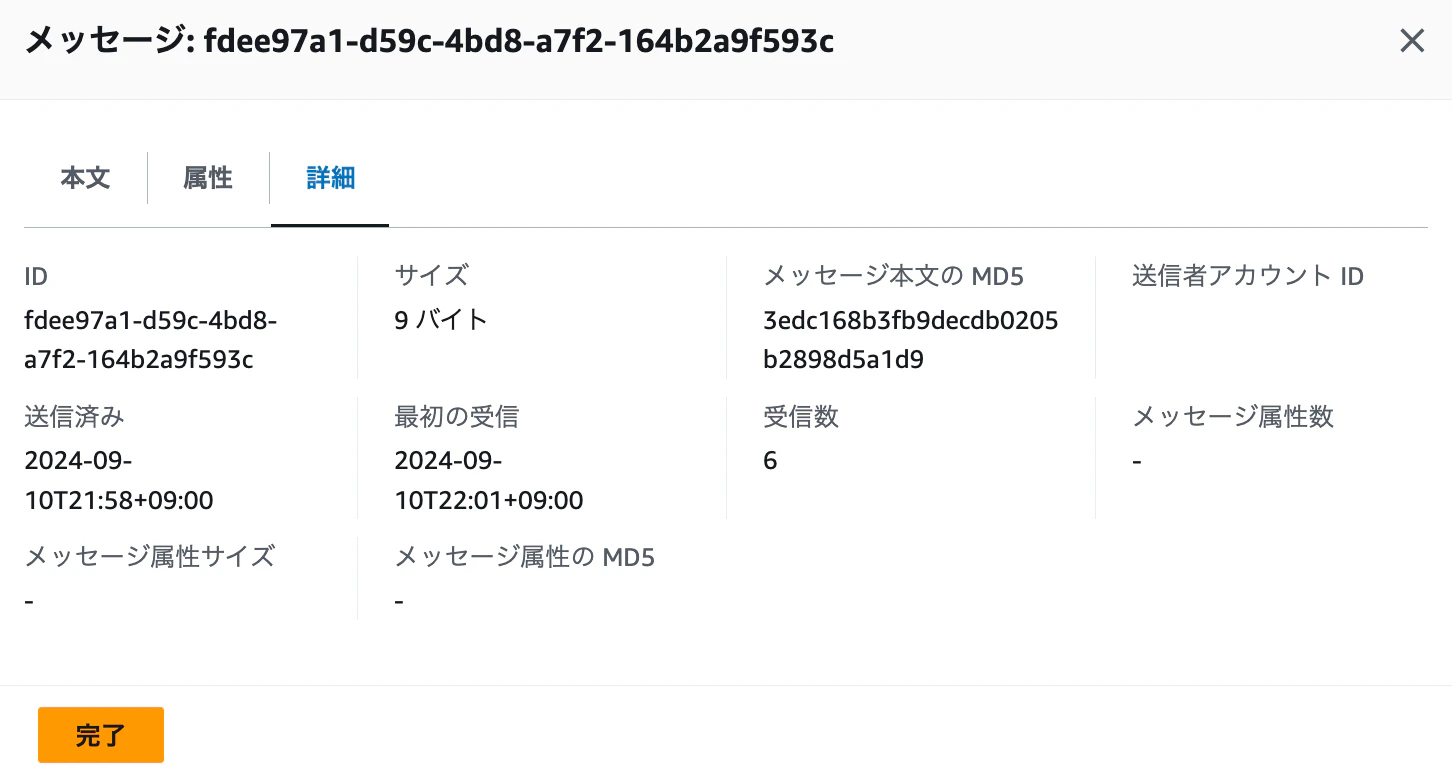Click the 最初の受信 label
The width and height of the screenshot is (1452, 782).
[x=457, y=416]
